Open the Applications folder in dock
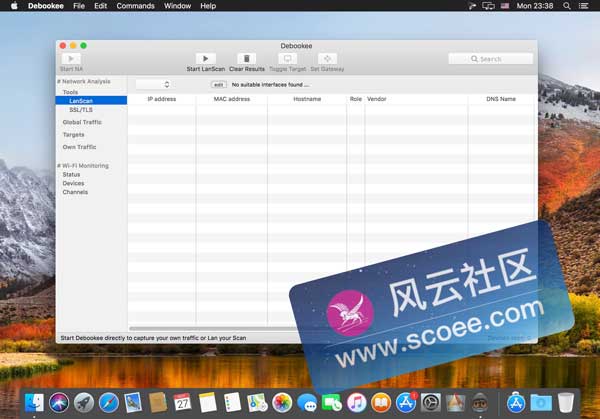This screenshot has width=600, height=419. [516, 403]
